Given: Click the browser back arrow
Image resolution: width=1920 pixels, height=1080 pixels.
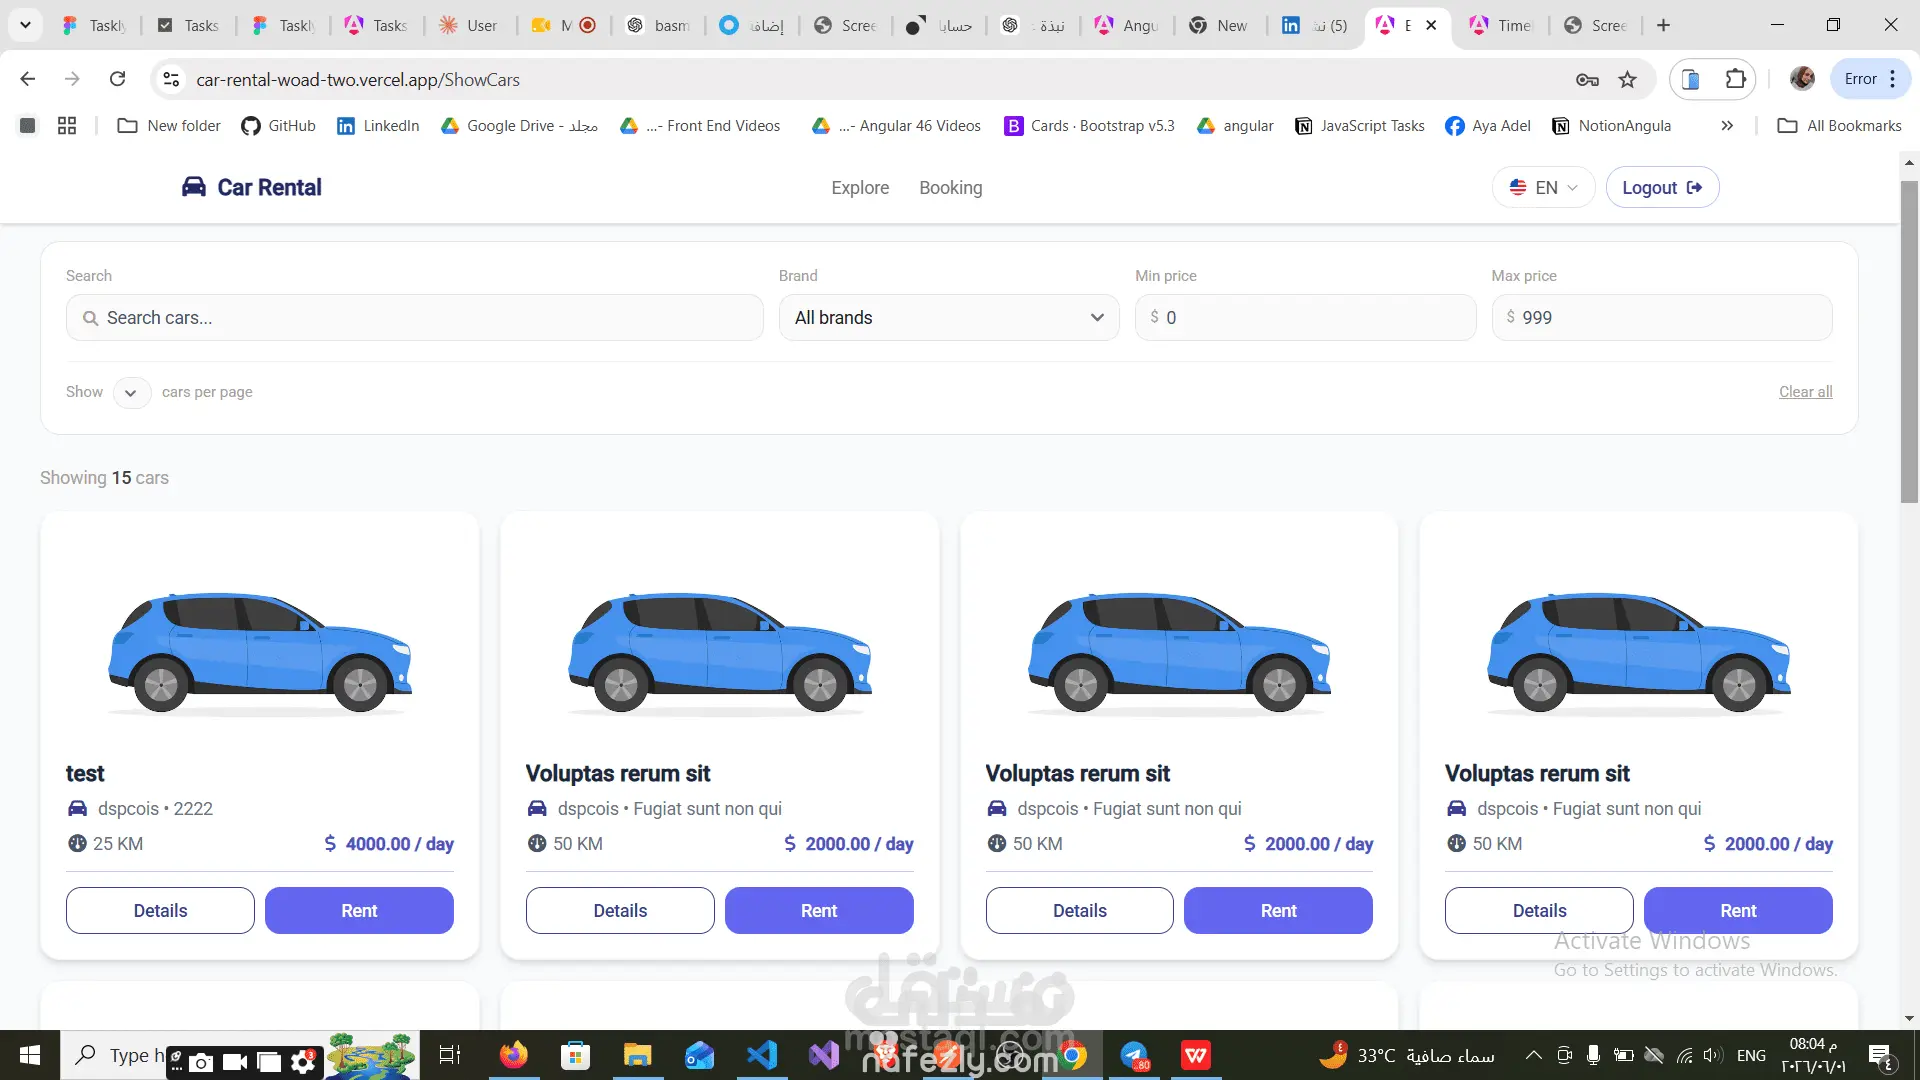Looking at the screenshot, I should point(28,79).
